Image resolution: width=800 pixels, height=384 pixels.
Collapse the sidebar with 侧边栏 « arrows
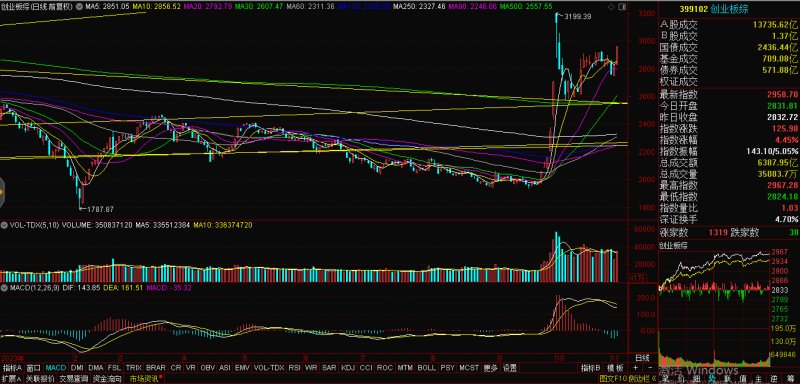point(642,379)
